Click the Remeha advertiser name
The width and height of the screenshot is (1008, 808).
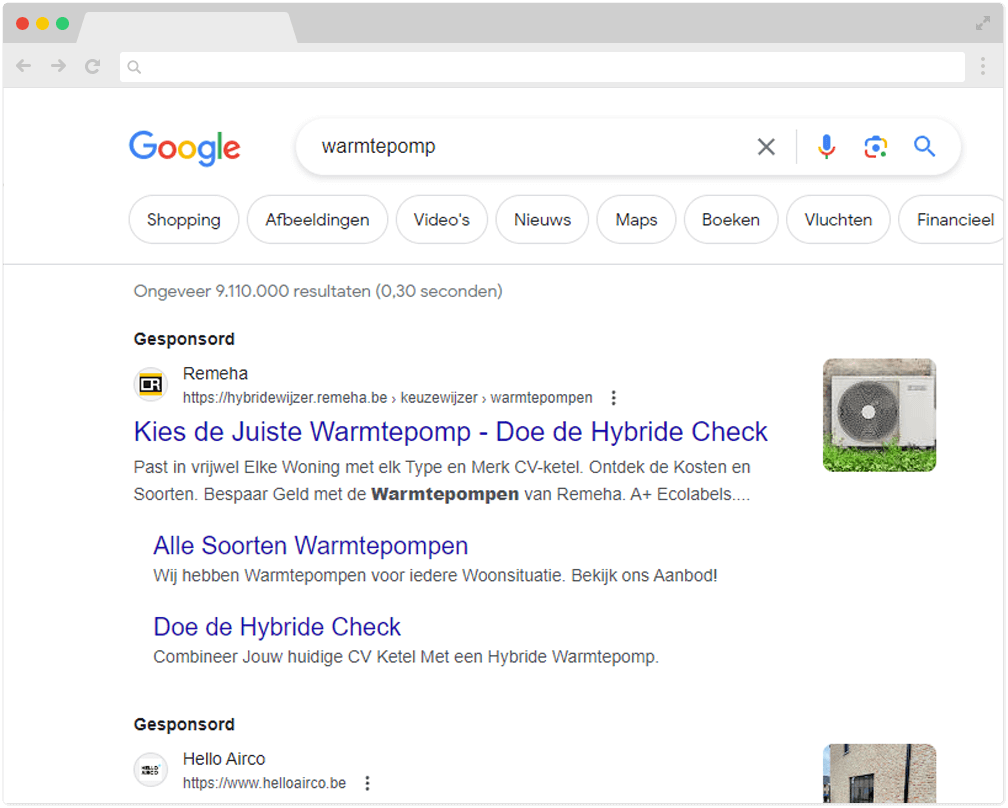click(x=215, y=373)
